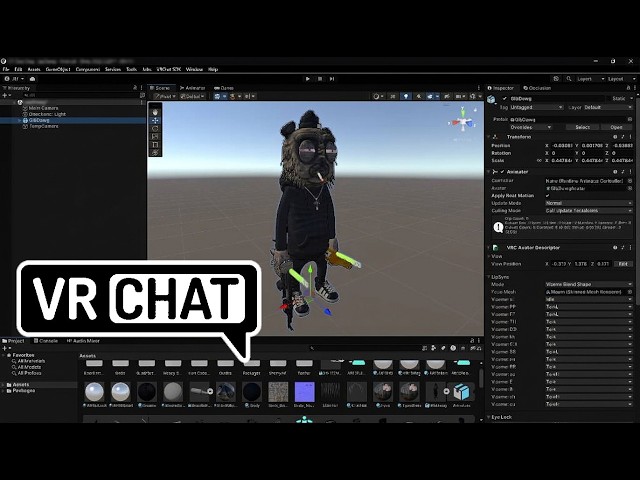The width and height of the screenshot is (640, 480).
Task: Click the Hierarchy add (+) button
Action: (5, 95)
